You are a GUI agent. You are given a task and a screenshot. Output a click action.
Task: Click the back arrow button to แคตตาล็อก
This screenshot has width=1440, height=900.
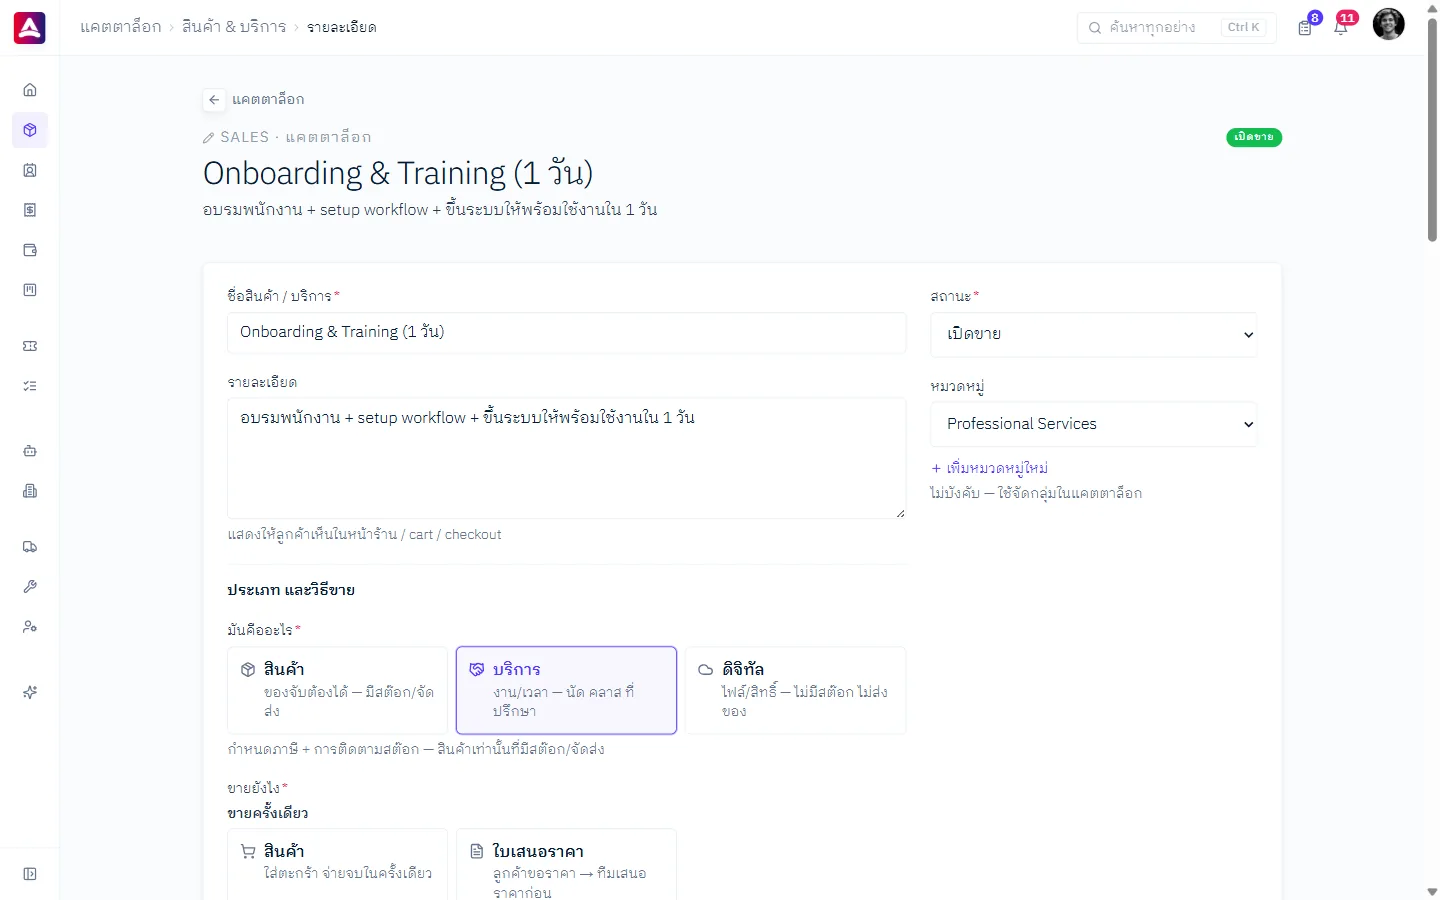(214, 99)
